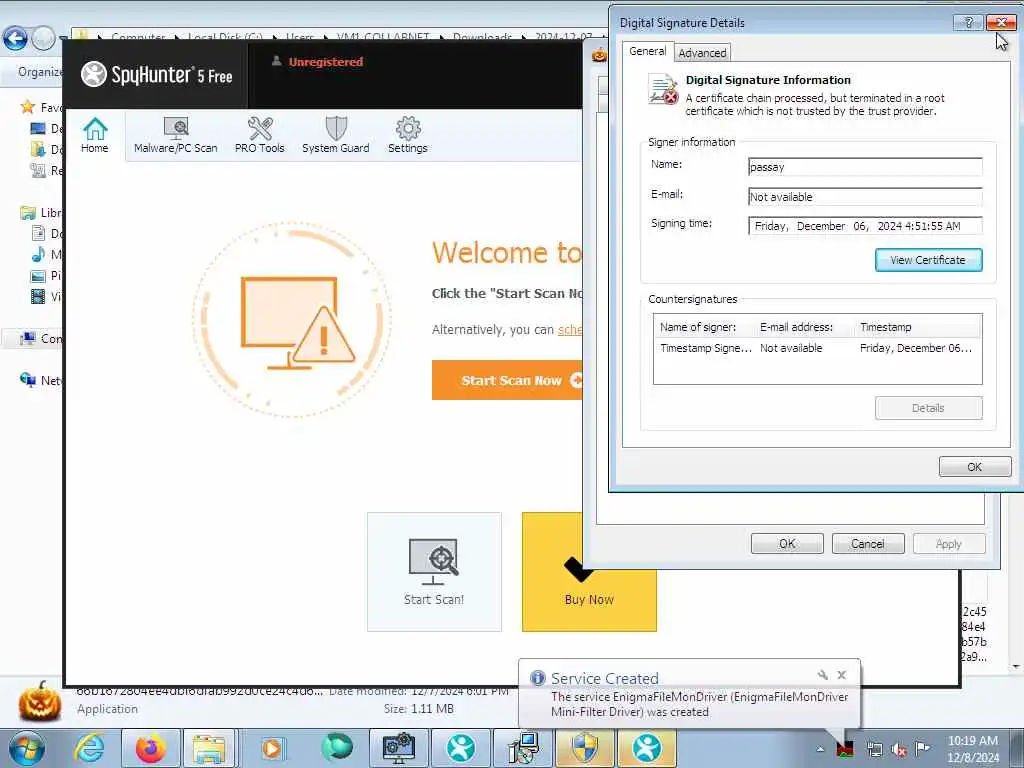
Task: Click Apply in the properties dialog
Action: click(949, 543)
